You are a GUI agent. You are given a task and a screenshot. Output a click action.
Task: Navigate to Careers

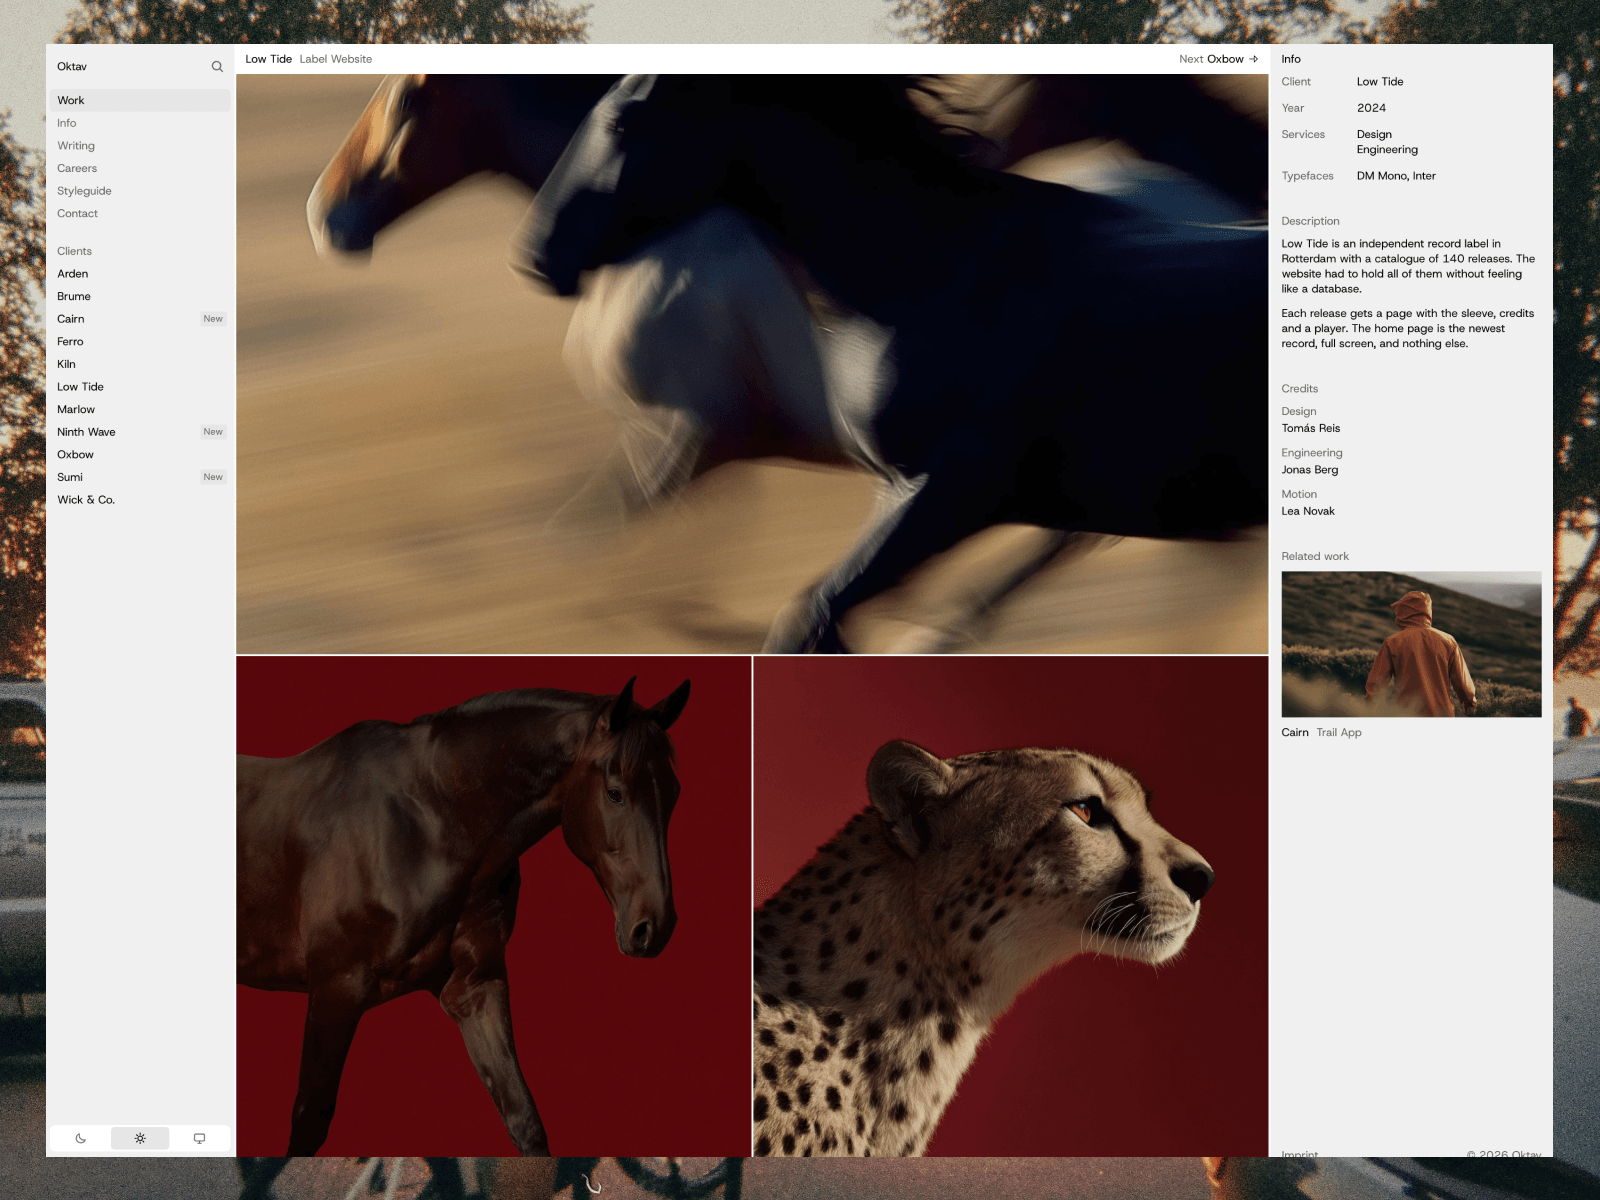click(x=140, y=168)
